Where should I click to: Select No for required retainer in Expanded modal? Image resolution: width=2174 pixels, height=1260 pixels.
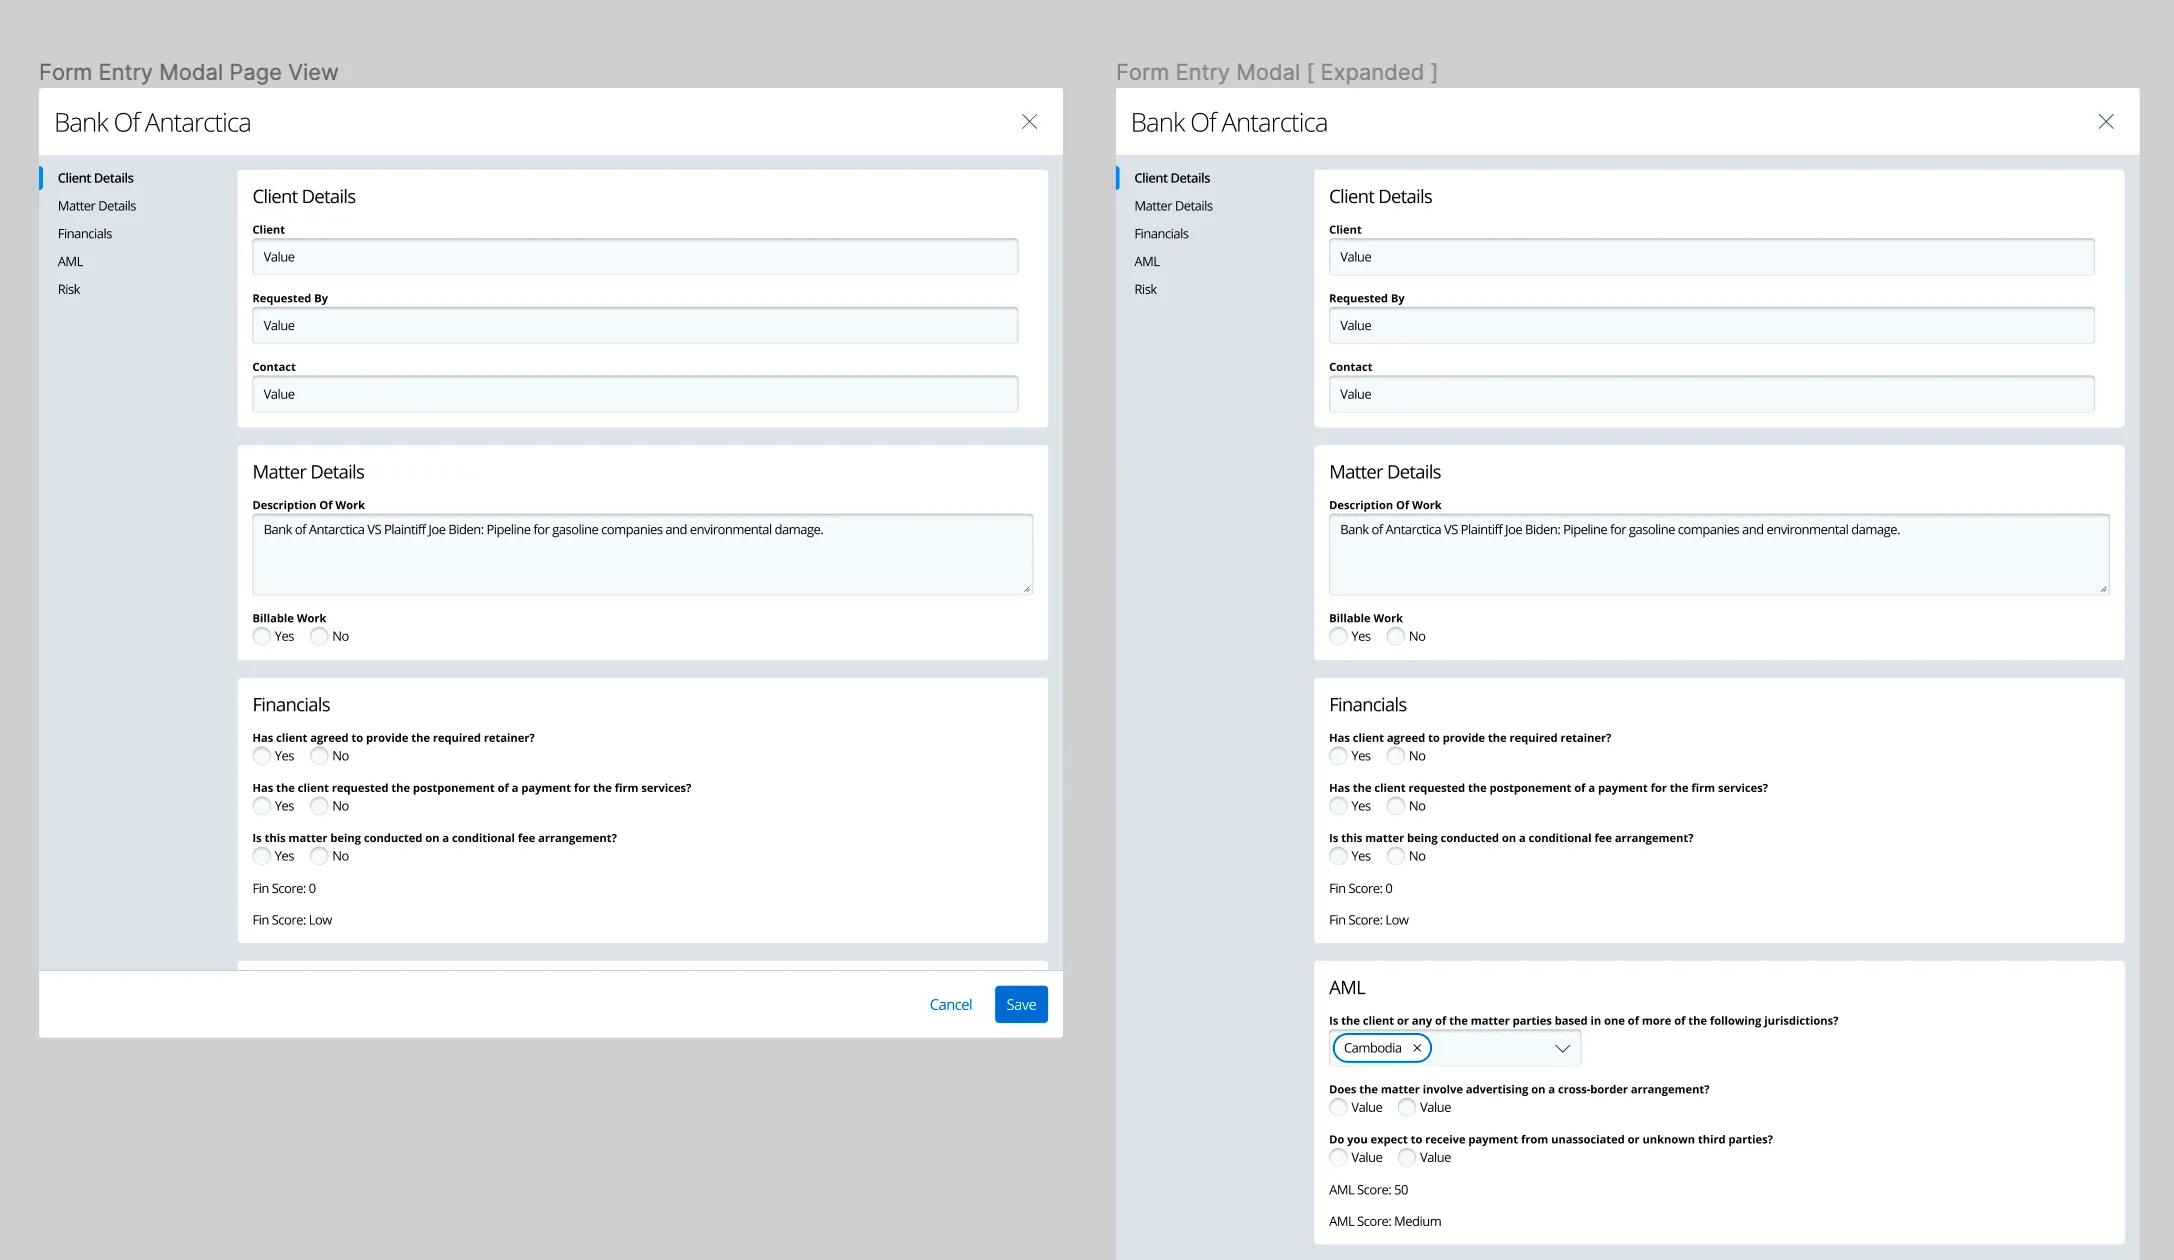[x=1396, y=756]
